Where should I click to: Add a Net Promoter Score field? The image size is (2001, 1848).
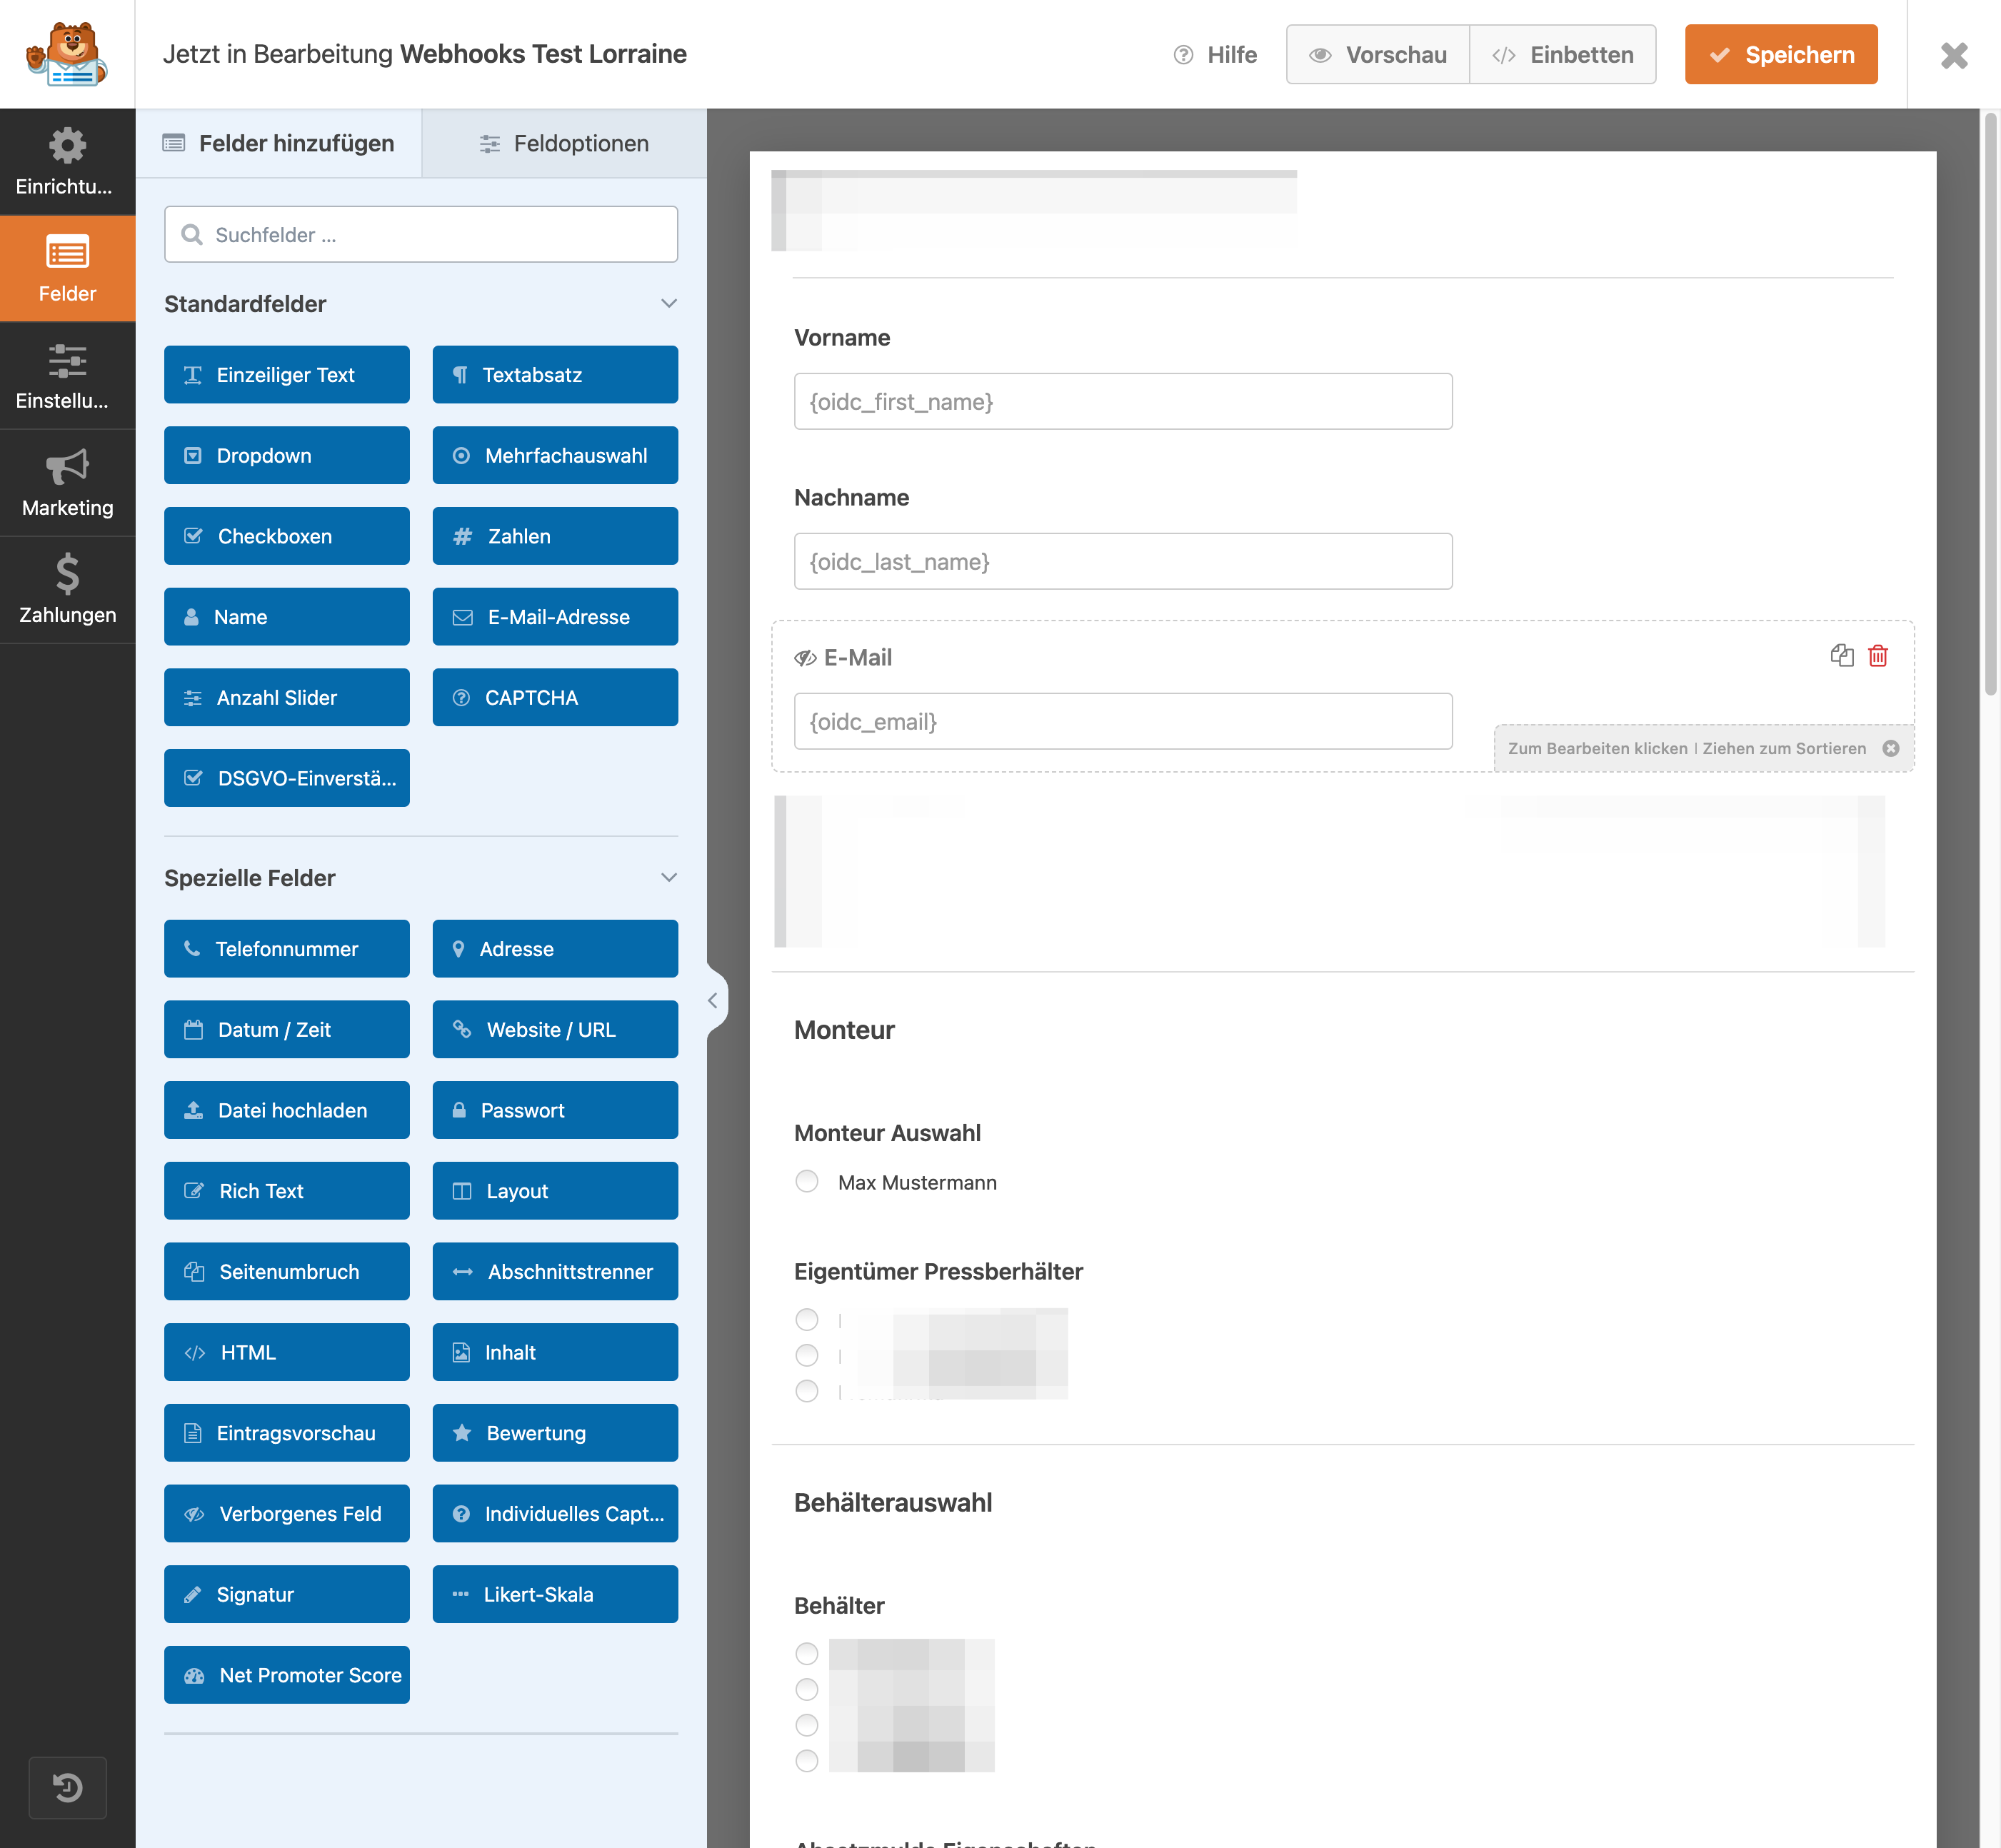(x=287, y=1675)
